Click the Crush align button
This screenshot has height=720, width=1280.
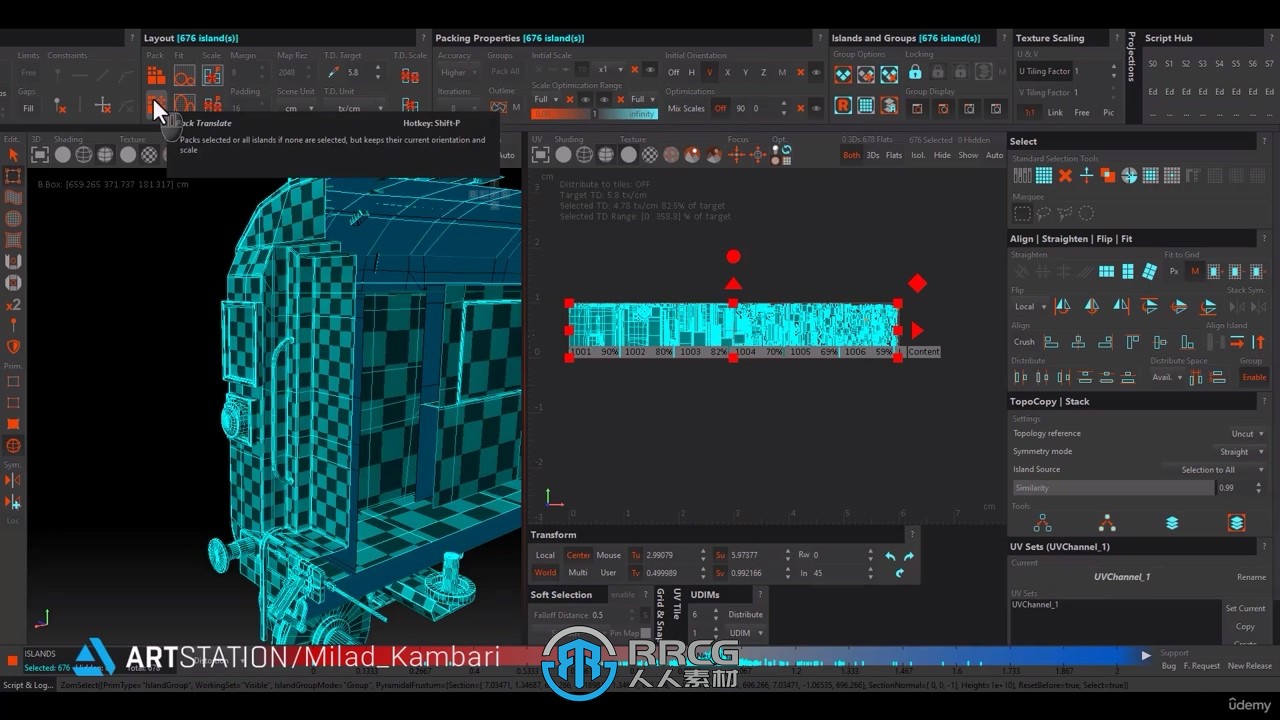click(1024, 342)
